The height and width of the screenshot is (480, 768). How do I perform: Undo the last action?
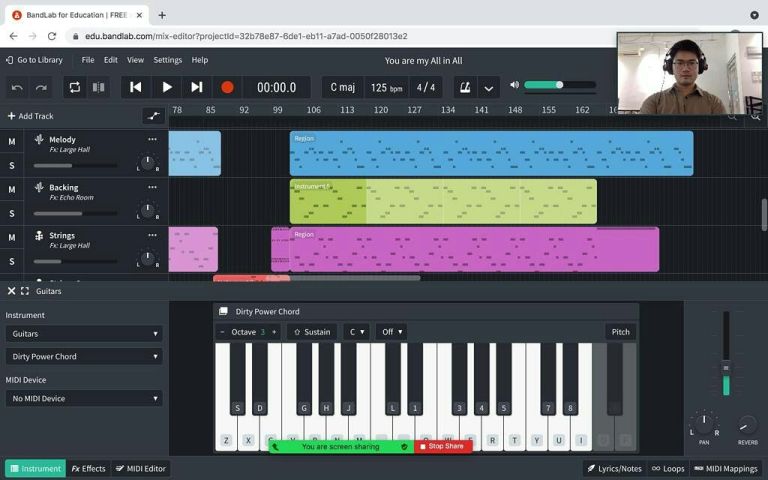[17, 88]
